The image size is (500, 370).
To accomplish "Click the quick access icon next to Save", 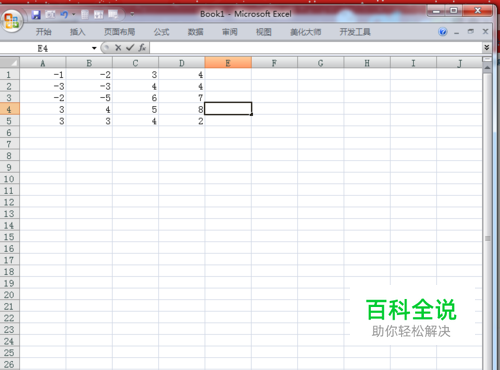I will click(50, 15).
